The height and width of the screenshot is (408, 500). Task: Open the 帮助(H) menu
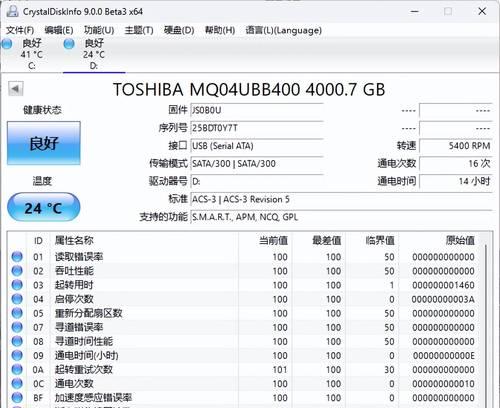tap(220, 30)
